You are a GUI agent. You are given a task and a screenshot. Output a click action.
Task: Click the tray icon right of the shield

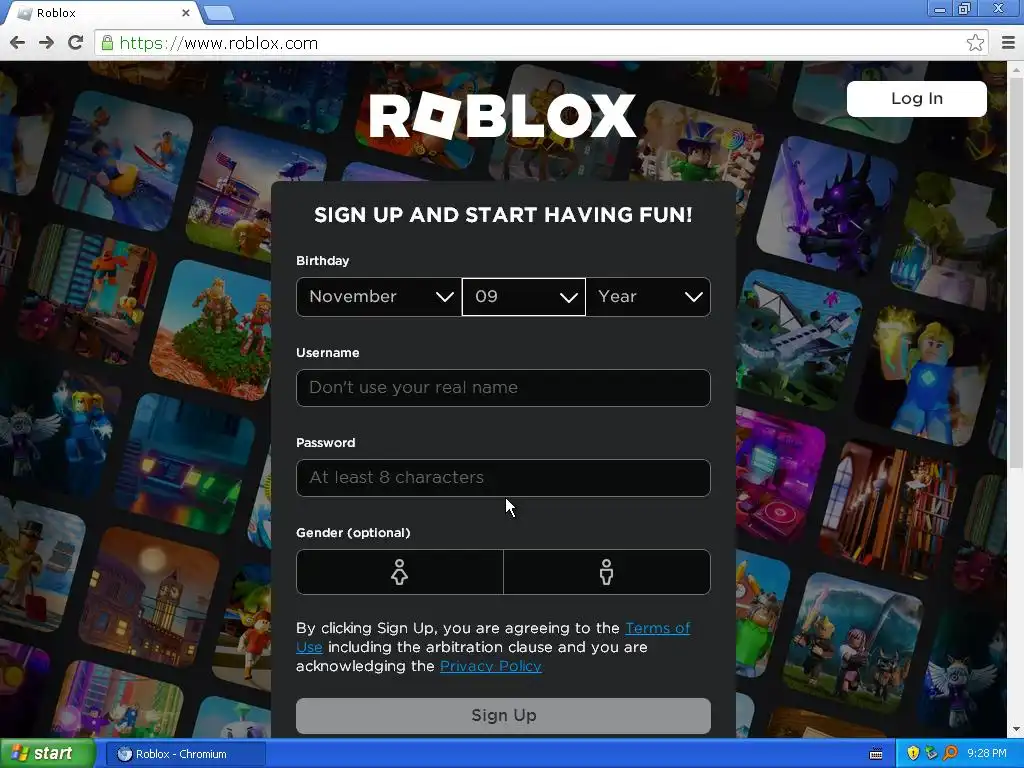tap(931, 754)
